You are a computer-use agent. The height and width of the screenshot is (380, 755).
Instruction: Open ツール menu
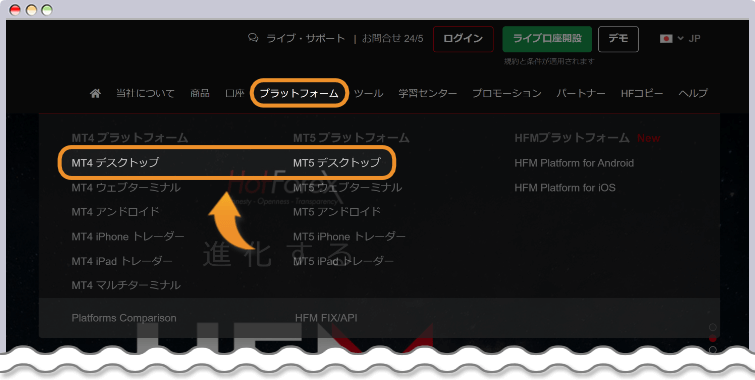368,93
